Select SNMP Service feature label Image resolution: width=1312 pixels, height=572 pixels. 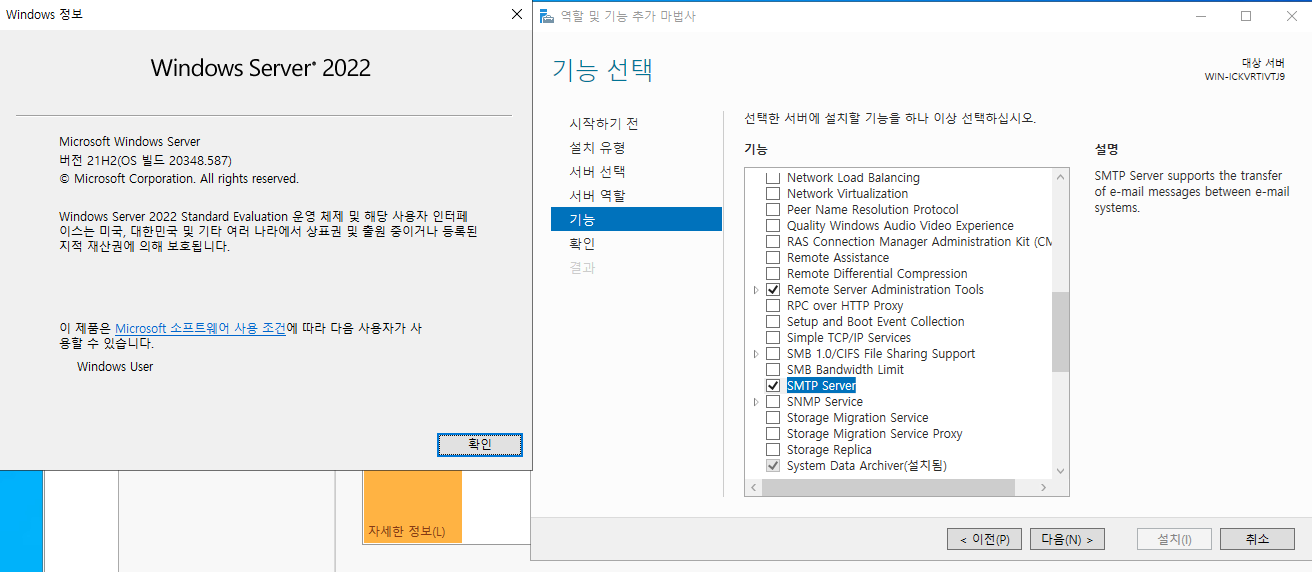pos(824,402)
